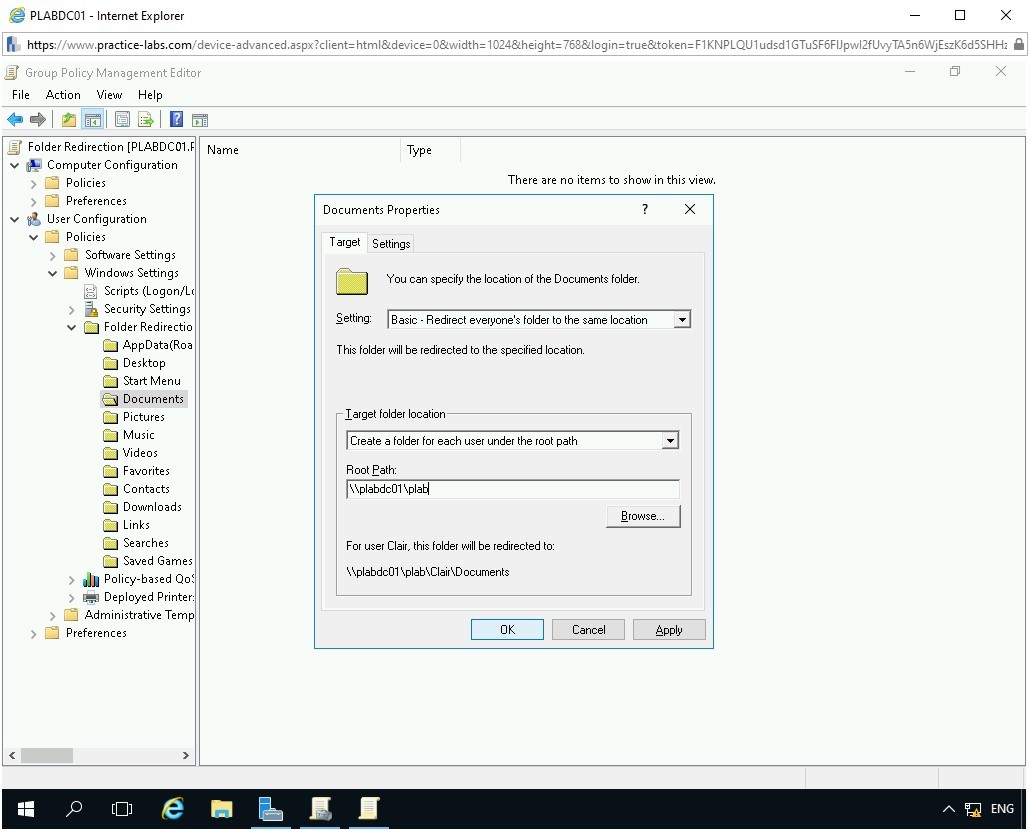Open File Explorer from the taskbar
Viewport: 1030px width, 833px height.
point(221,809)
